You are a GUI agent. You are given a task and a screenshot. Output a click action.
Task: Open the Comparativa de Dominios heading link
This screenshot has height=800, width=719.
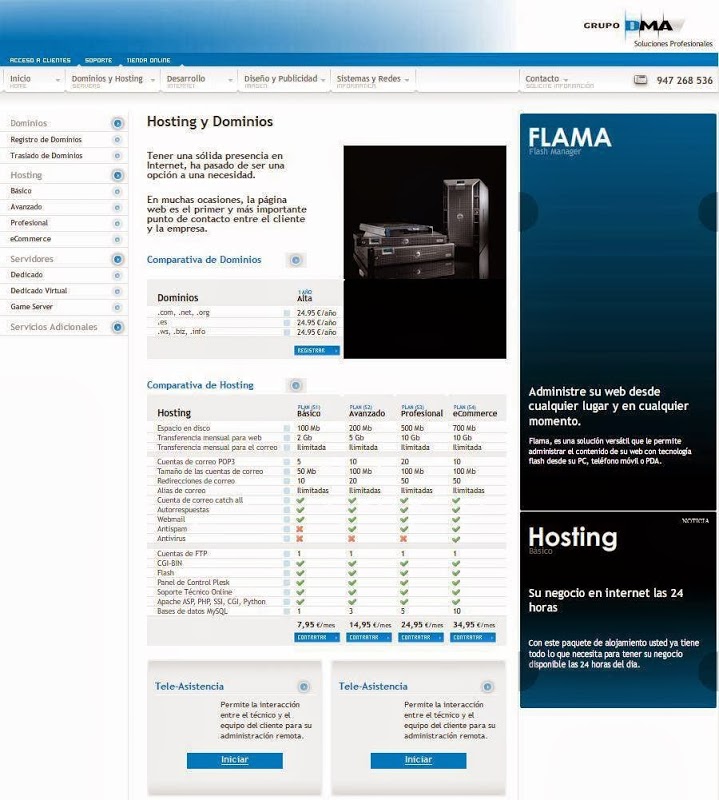[x=204, y=260]
